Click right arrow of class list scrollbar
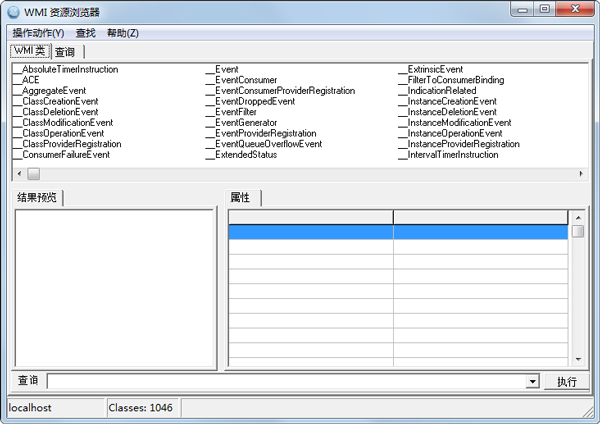Screen dimensions: 600x424 point(581,173)
